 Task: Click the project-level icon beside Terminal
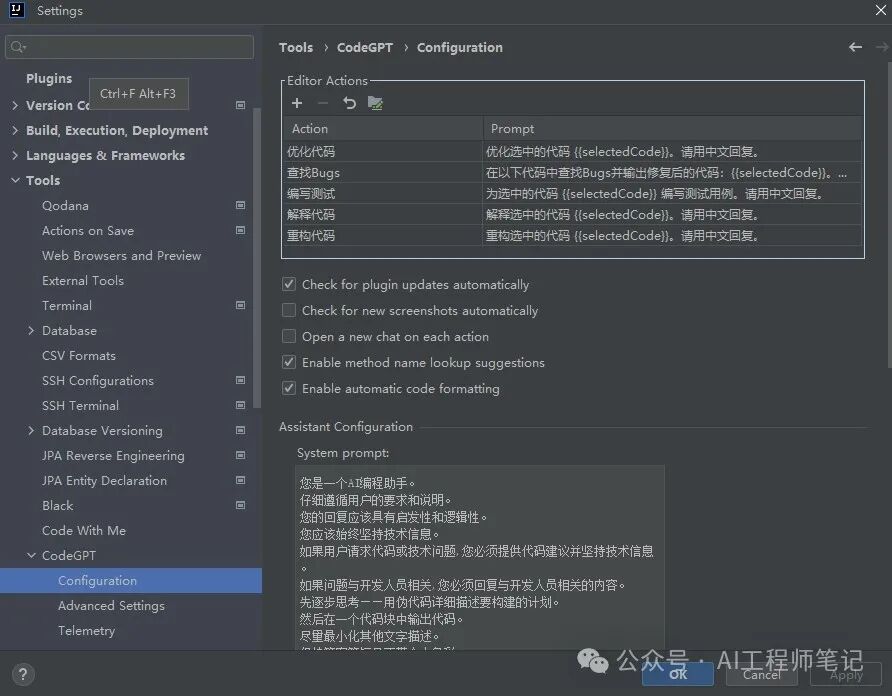click(240, 305)
